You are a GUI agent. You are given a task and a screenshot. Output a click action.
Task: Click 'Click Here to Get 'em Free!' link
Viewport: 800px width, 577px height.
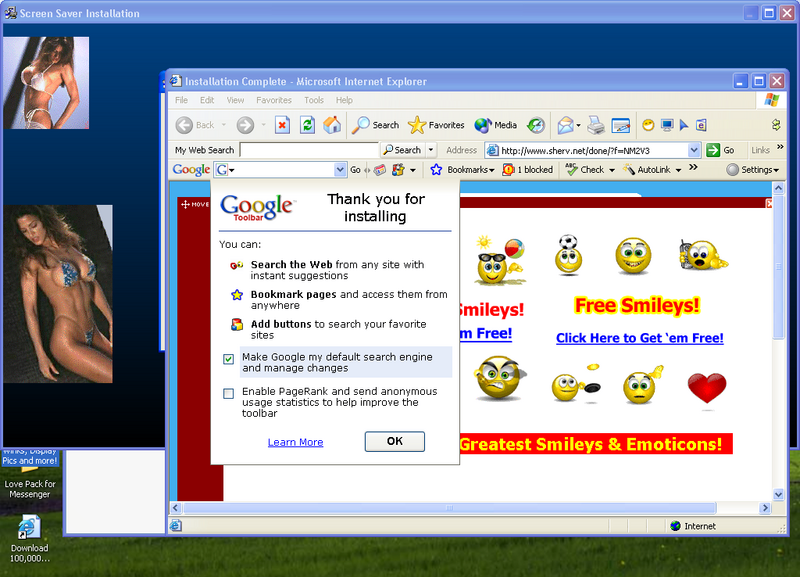coord(639,338)
